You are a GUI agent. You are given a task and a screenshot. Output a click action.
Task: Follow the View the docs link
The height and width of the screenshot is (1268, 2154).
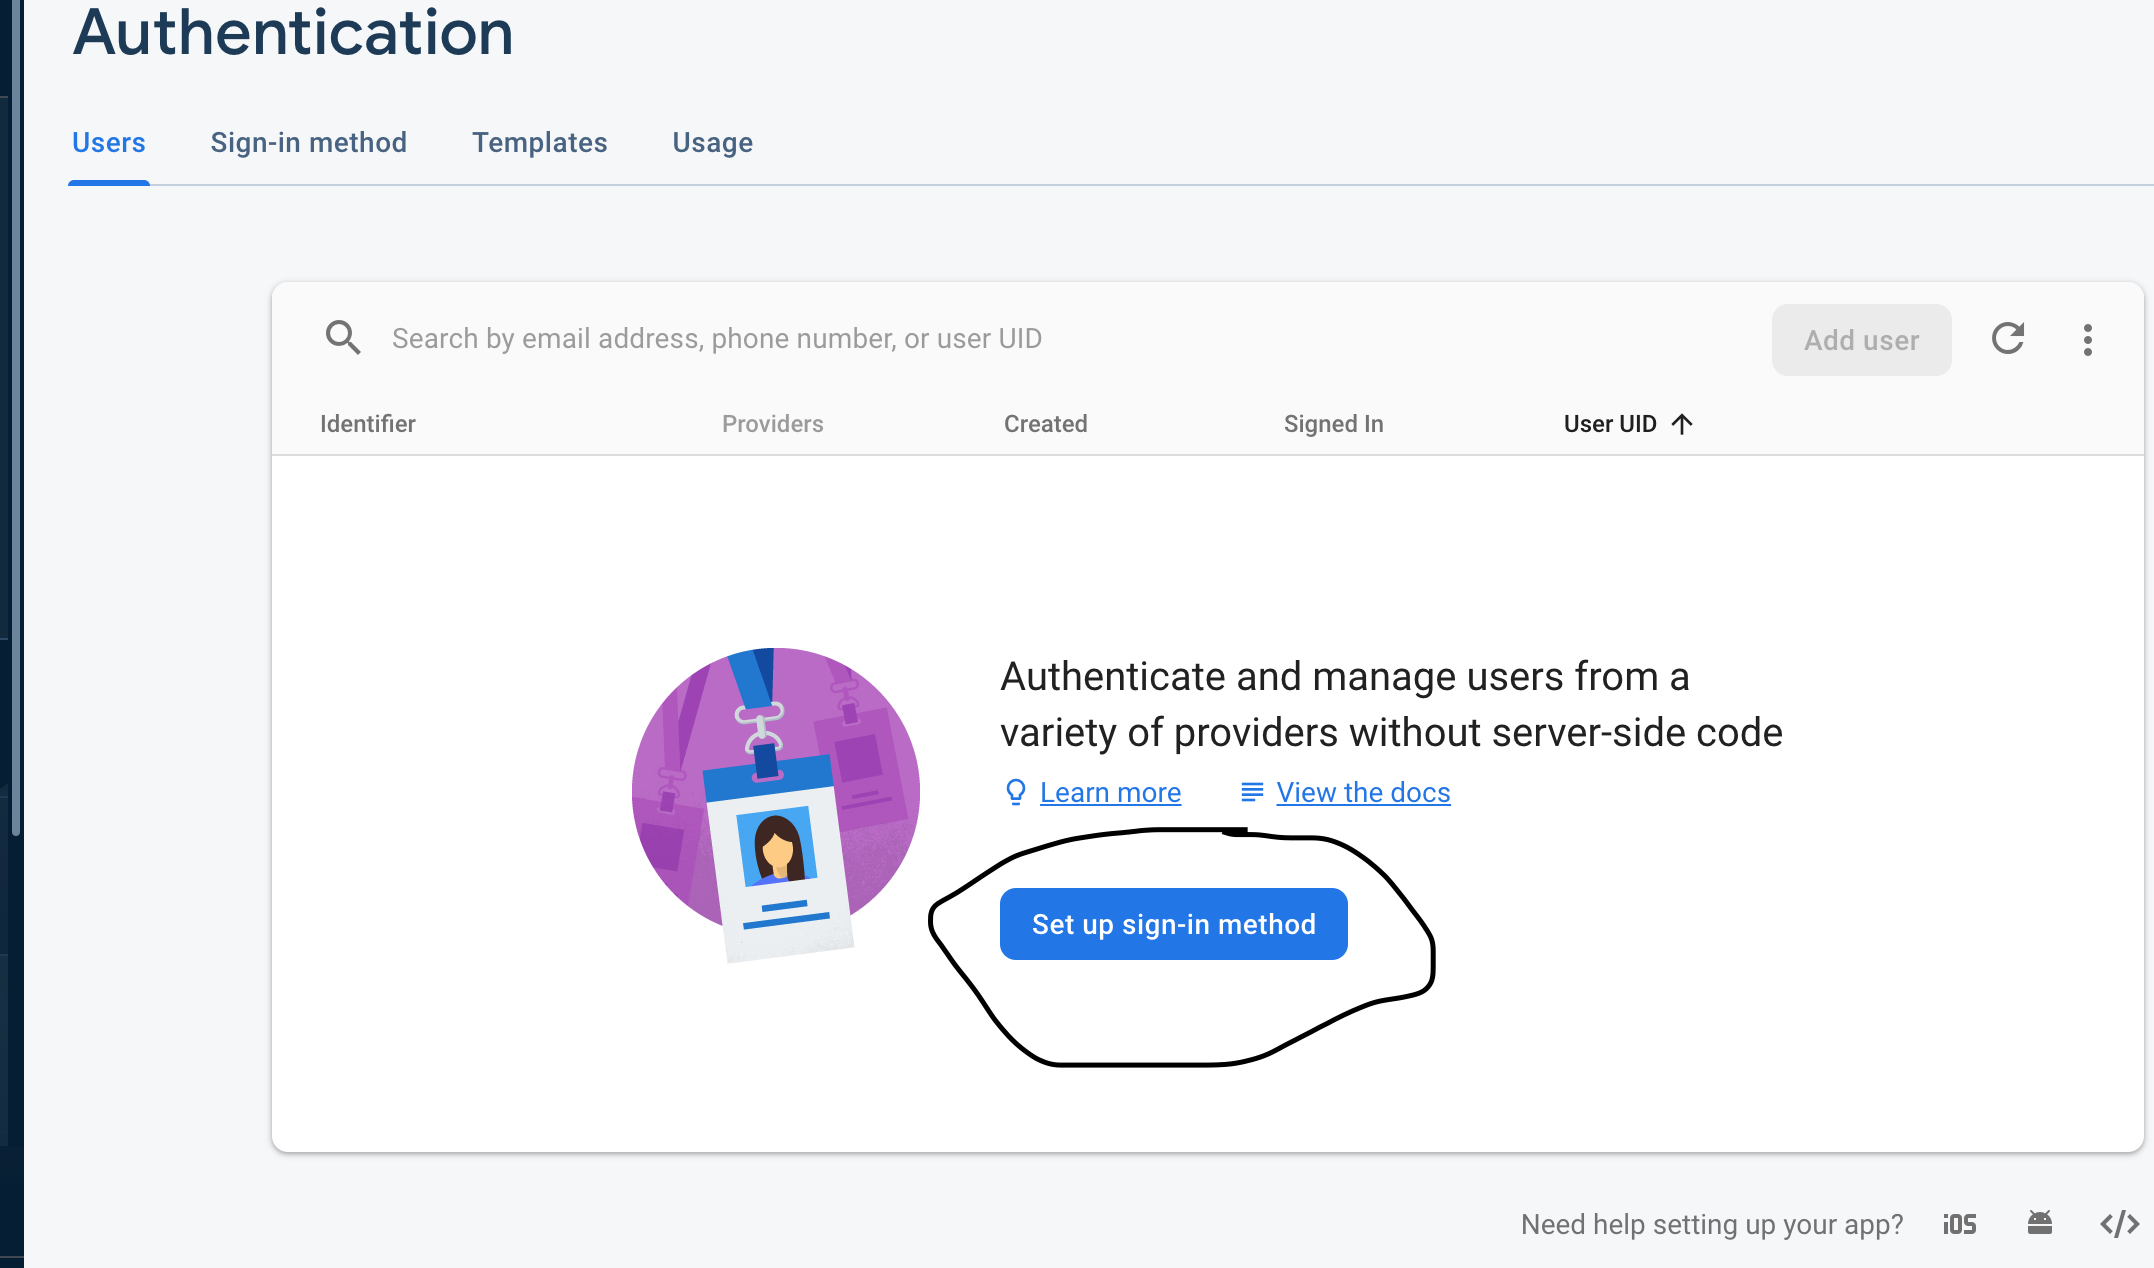point(1363,792)
